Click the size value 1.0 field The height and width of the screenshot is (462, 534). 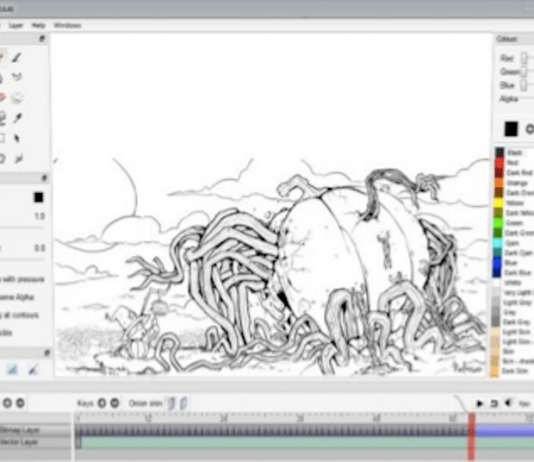point(39,216)
